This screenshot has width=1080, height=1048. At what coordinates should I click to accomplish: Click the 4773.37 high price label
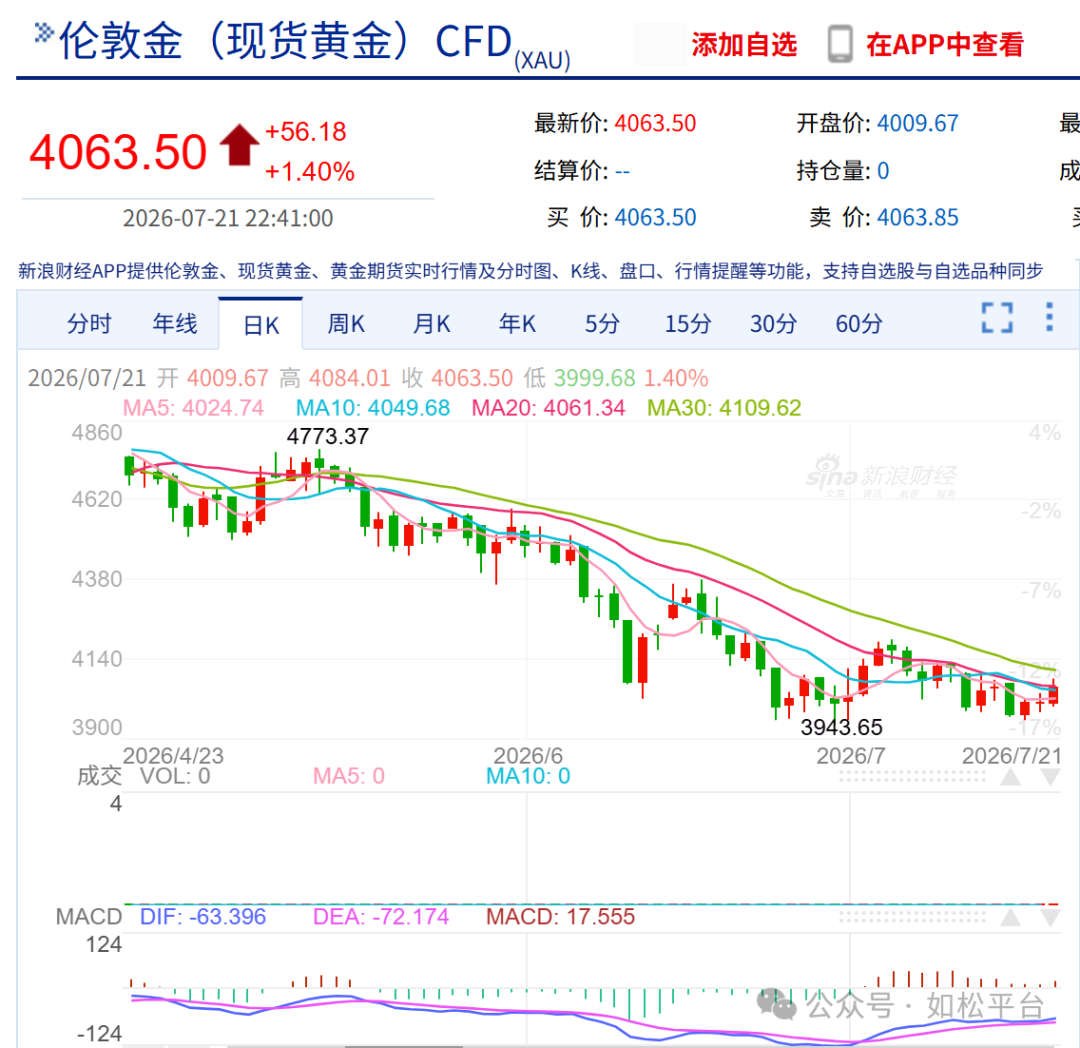[328, 436]
